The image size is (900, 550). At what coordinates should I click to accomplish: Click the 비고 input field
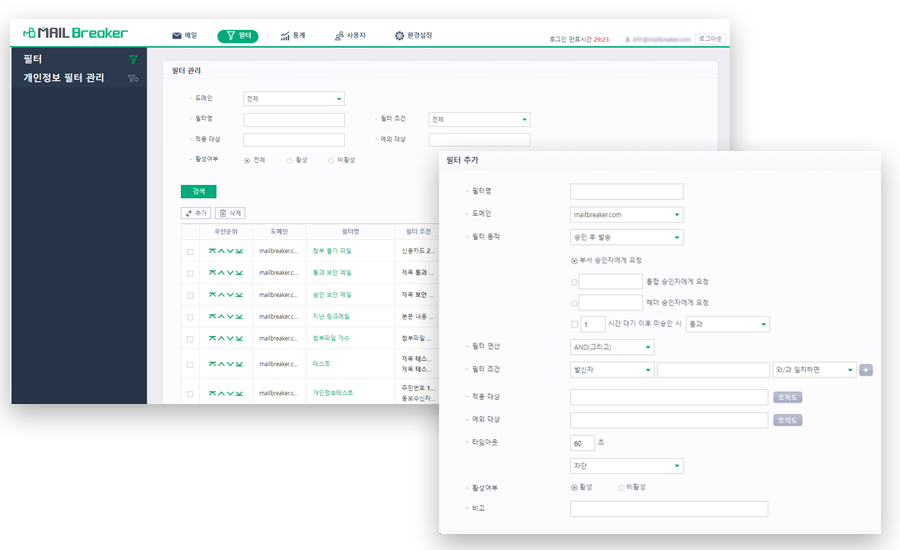[x=669, y=509]
